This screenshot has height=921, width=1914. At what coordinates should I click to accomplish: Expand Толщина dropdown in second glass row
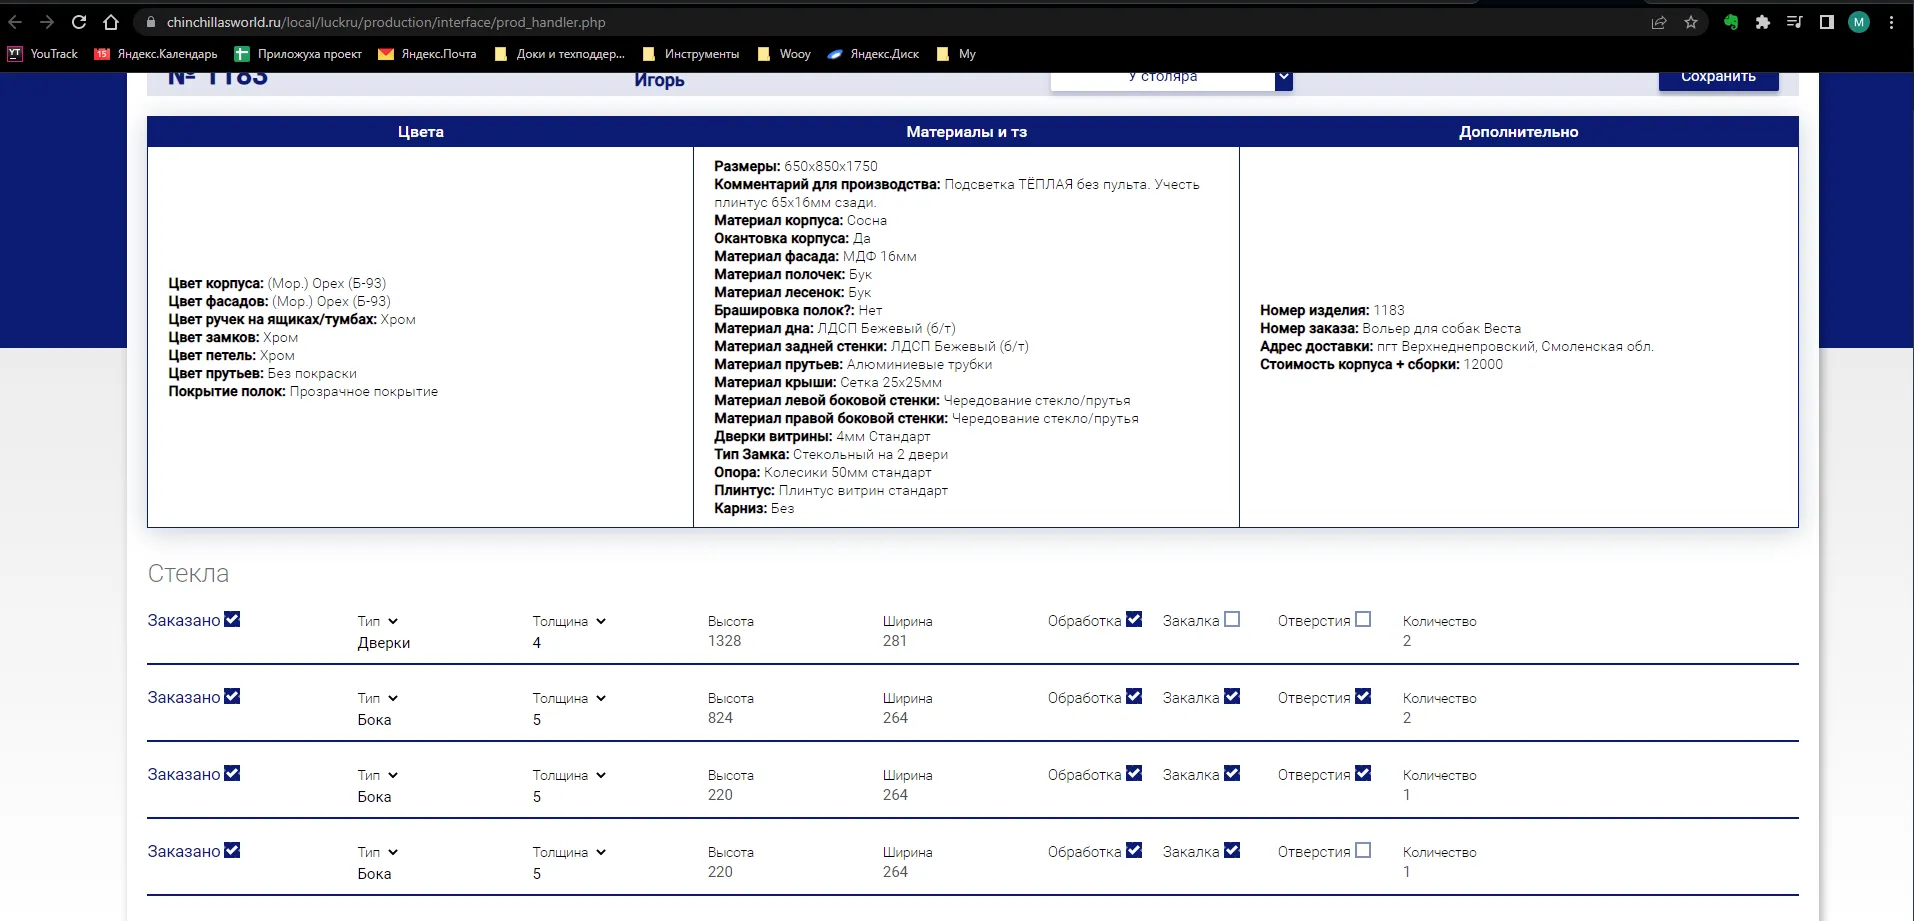(x=601, y=699)
